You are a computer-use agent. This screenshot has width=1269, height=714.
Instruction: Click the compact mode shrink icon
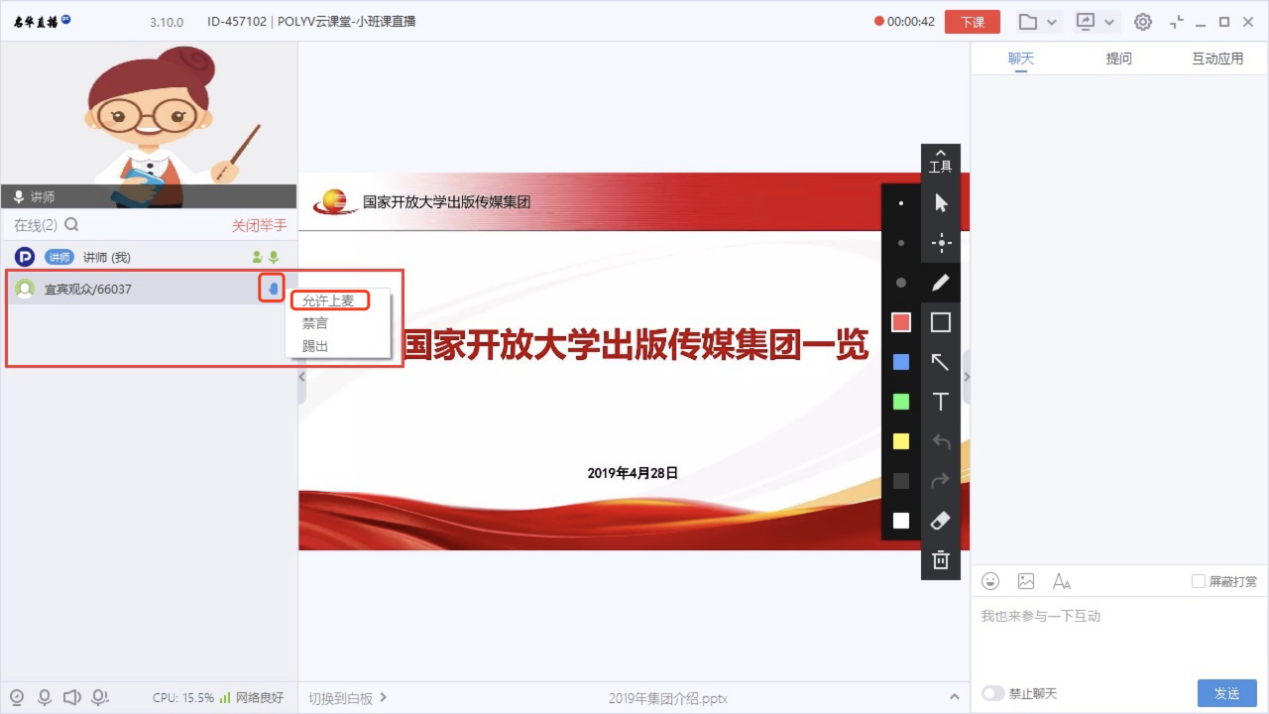1176,22
